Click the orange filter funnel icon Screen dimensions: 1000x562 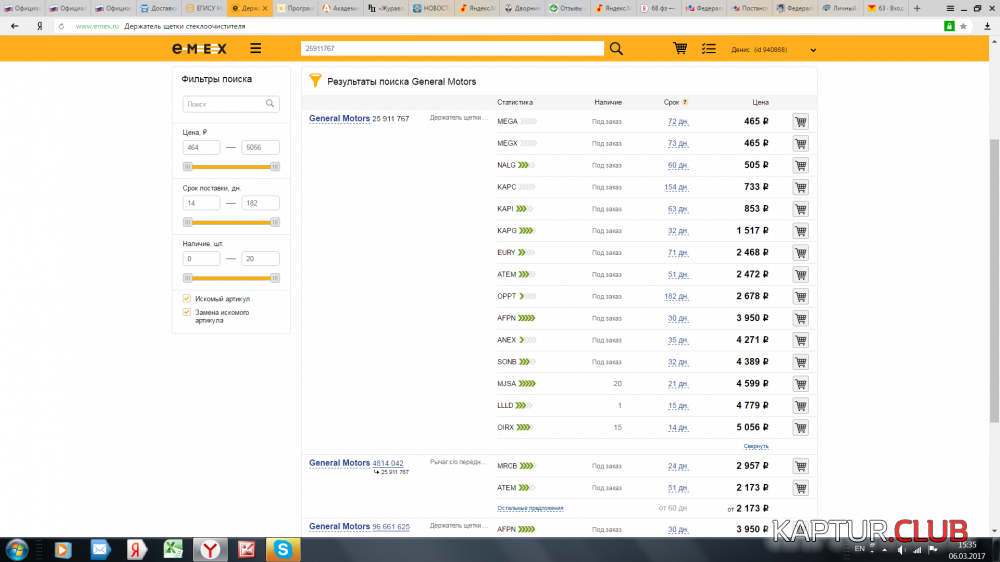coord(315,80)
